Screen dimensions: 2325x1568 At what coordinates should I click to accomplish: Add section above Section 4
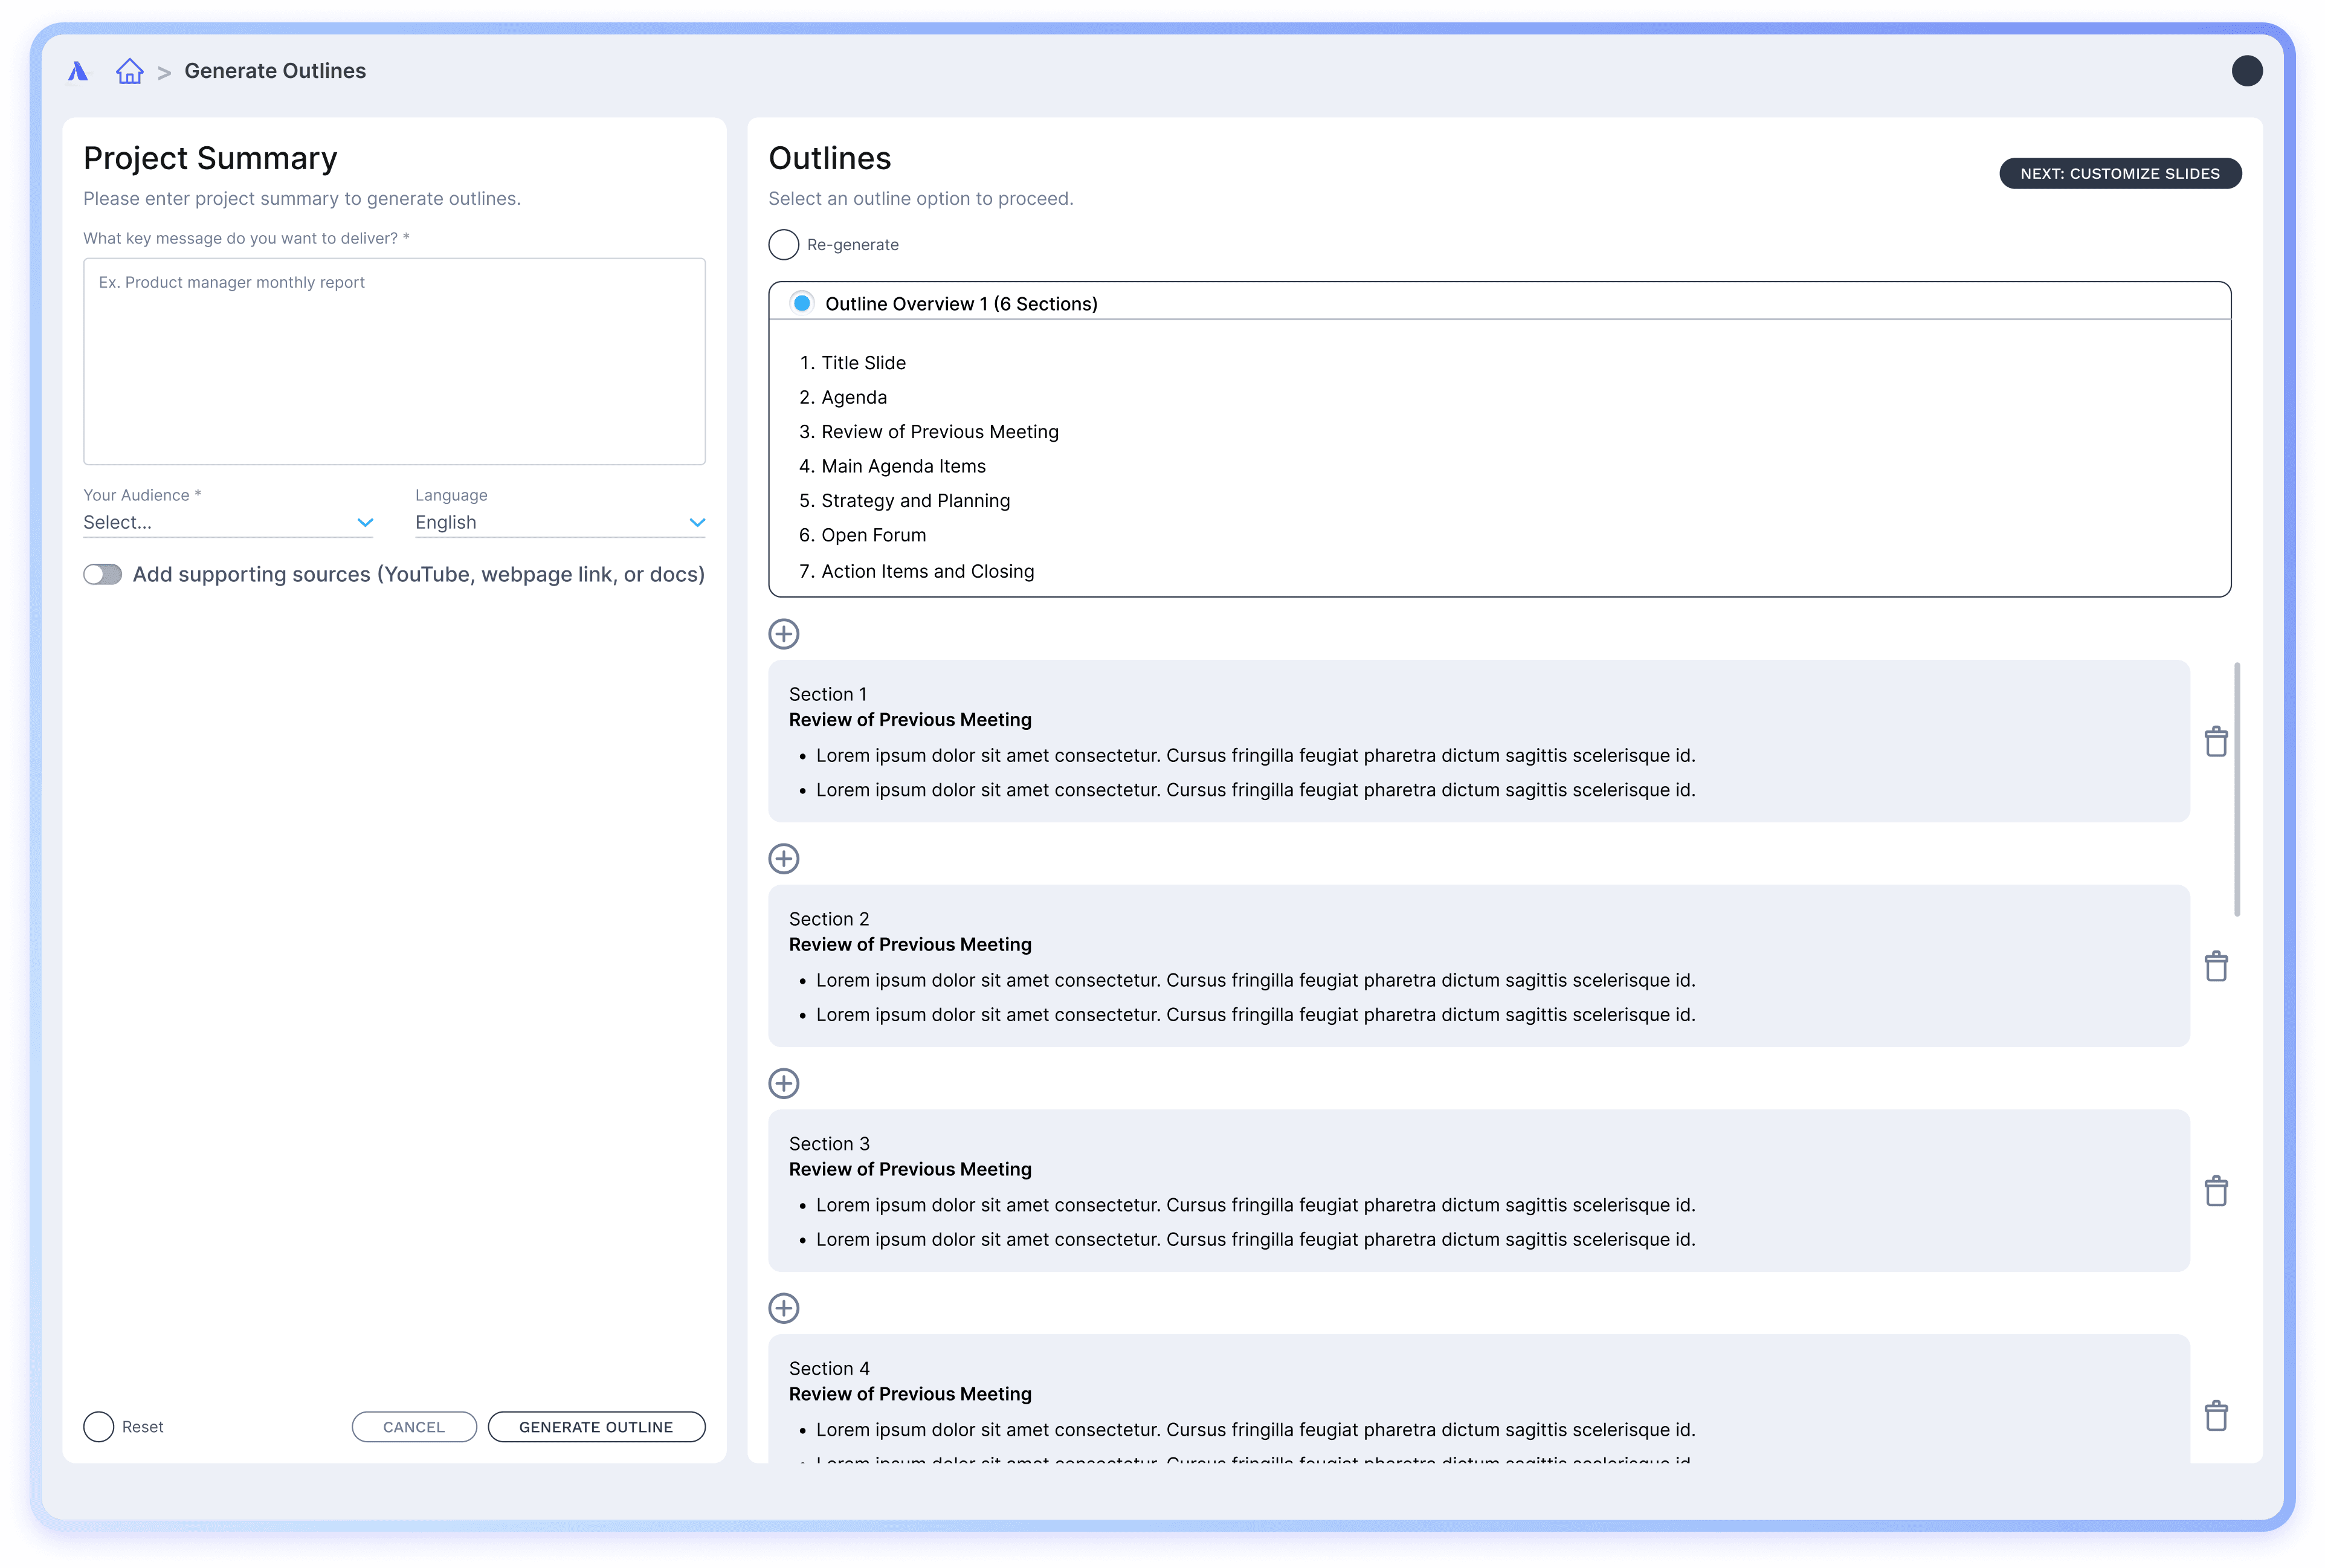pyautogui.click(x=783, y=1308)
